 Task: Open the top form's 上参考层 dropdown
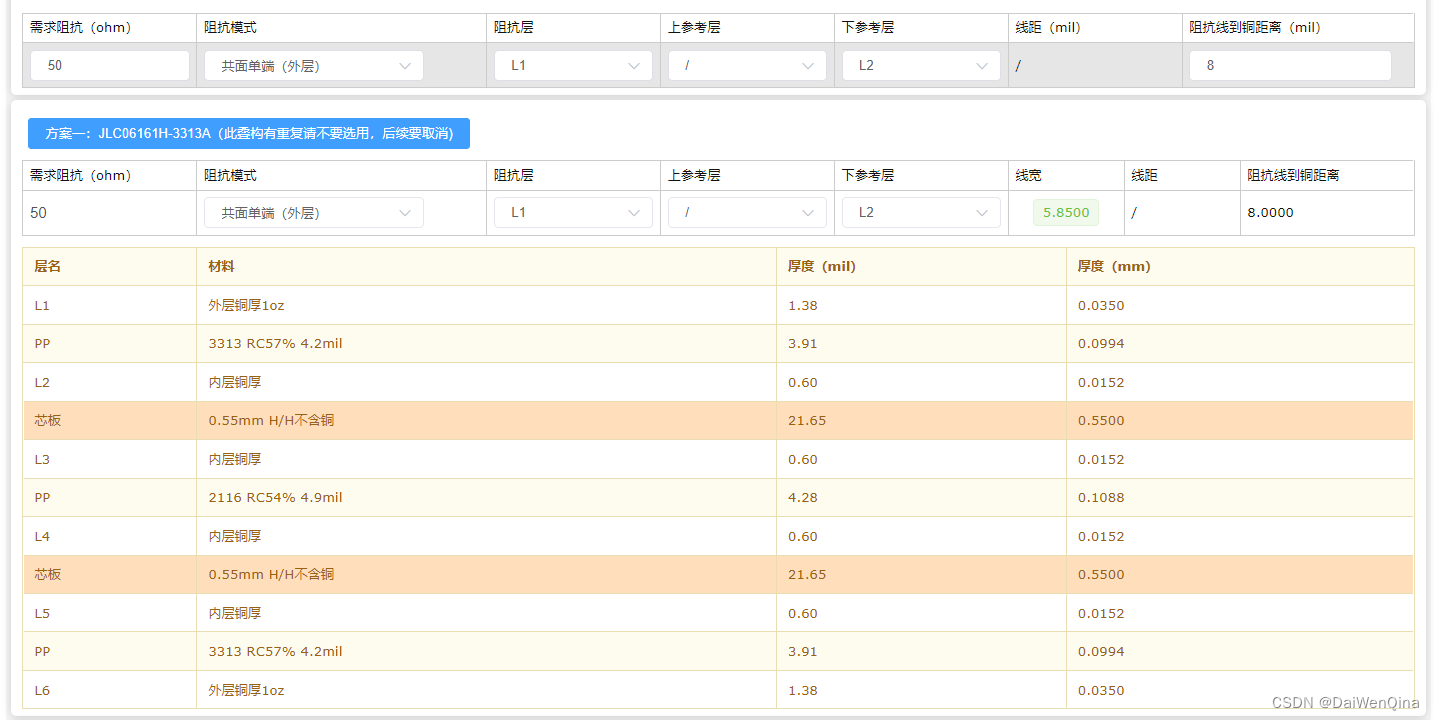[x=747, y=66]
